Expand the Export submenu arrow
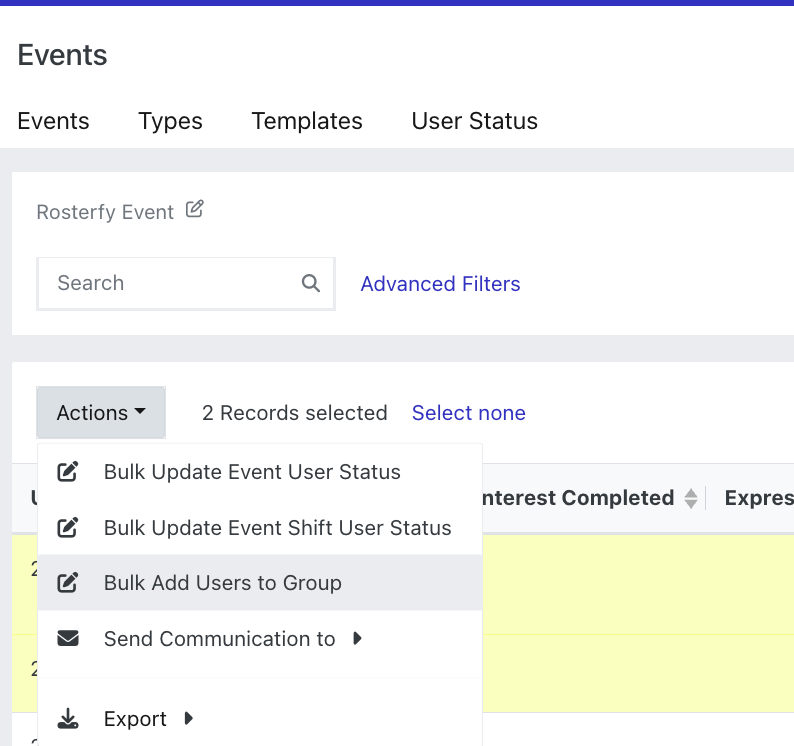 188,718
